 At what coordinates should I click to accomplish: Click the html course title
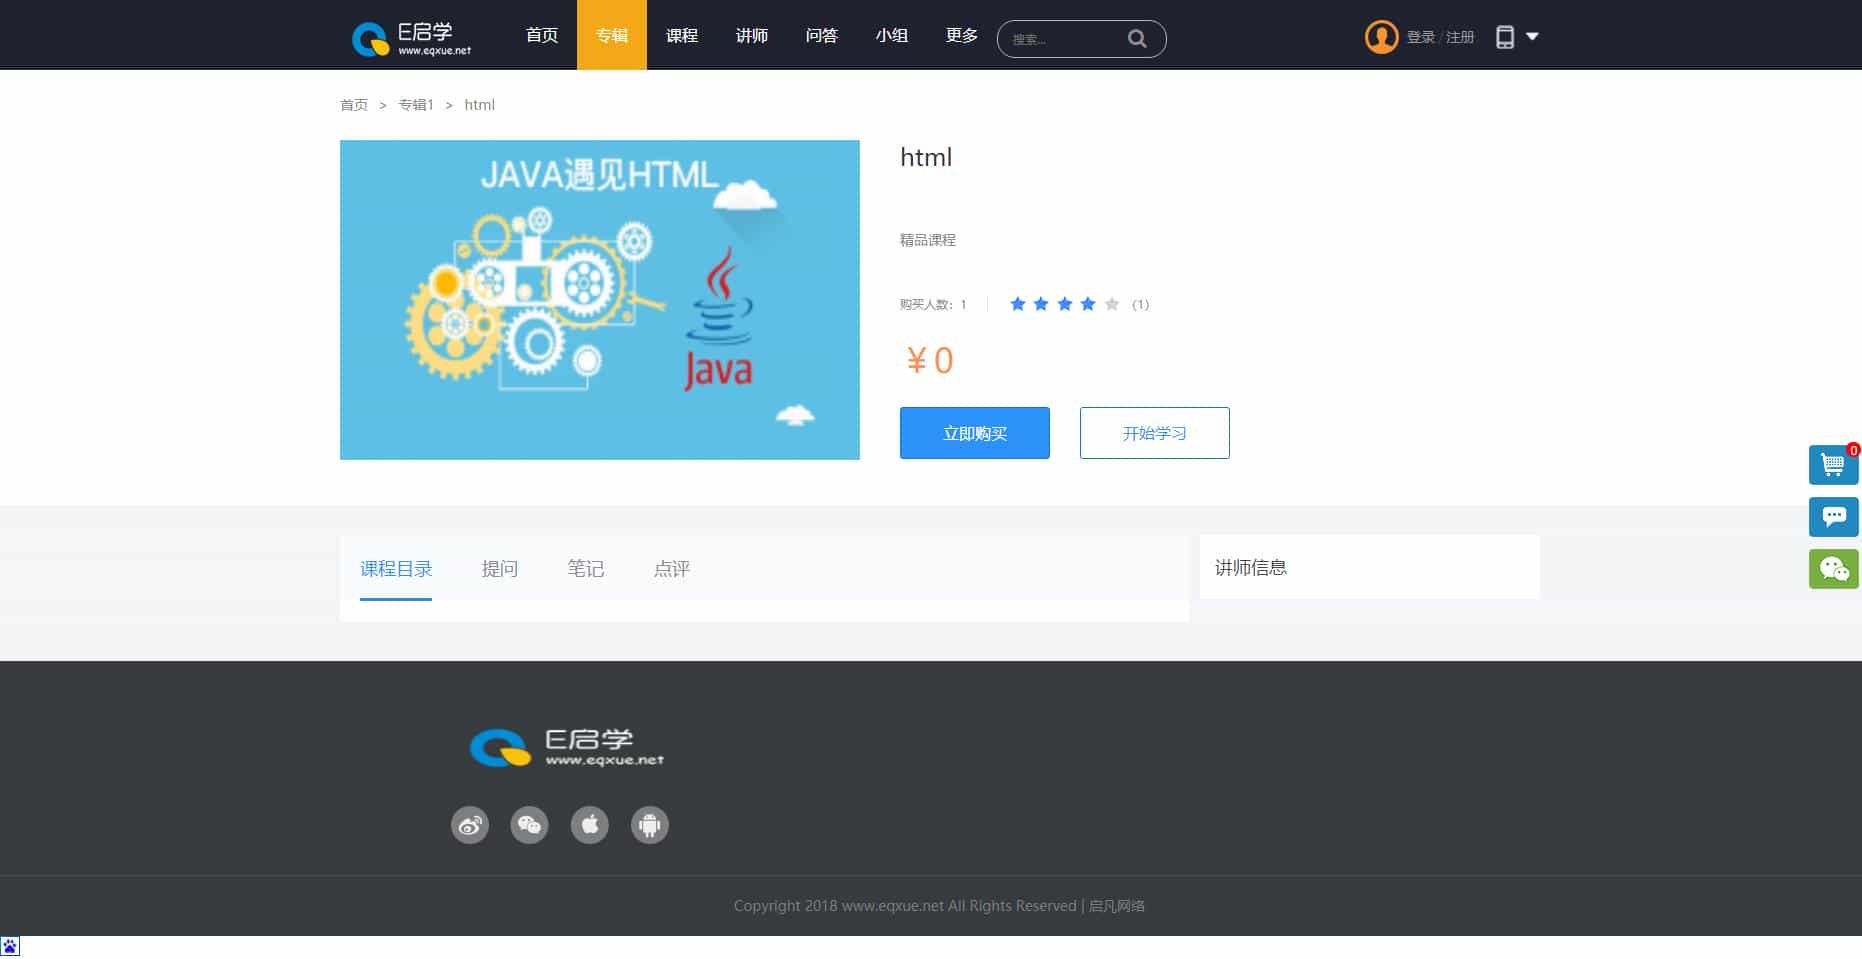[x=926, y=158]
